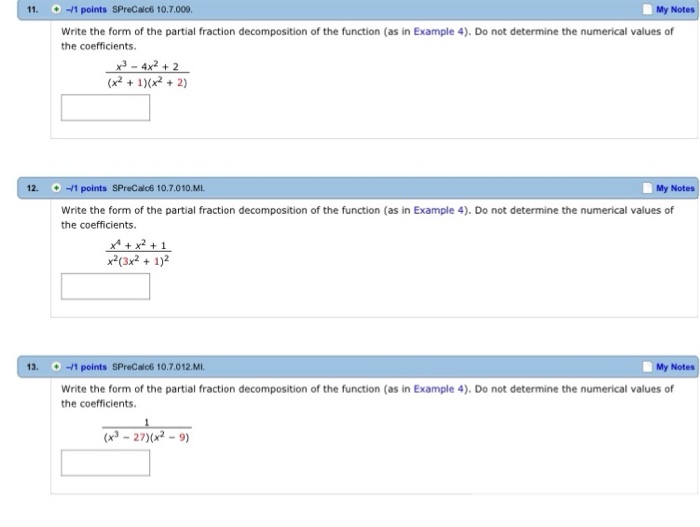Expand the plus icon on question 11

coord(59,10)
